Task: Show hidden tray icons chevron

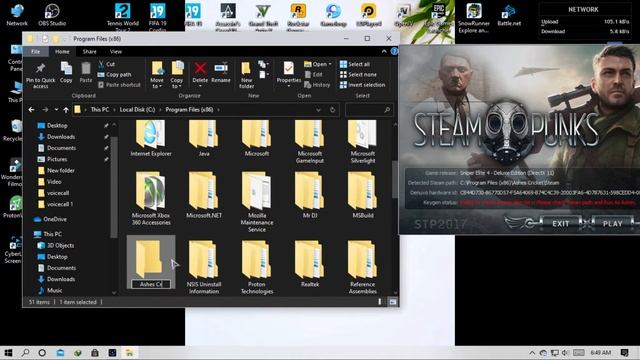Action: pos(532,353)
